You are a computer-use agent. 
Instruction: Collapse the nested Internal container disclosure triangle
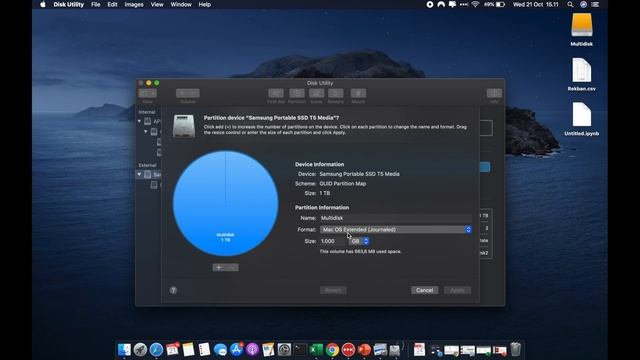[x=146, y=131]
